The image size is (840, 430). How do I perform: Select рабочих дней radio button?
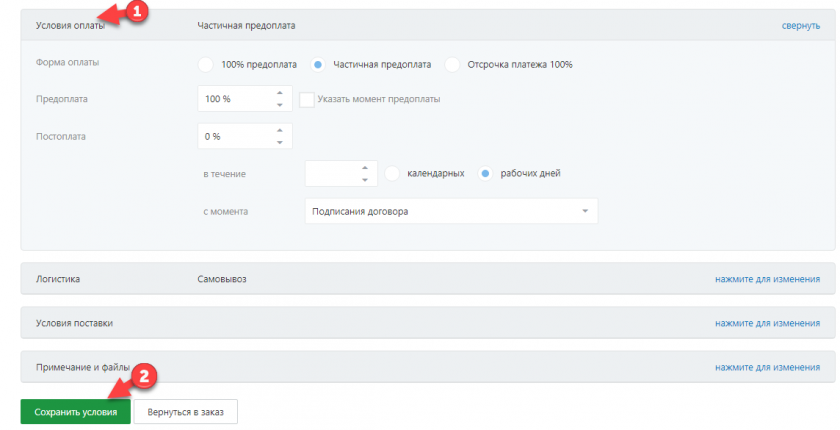pyautogui.click(x=486, y=173)
